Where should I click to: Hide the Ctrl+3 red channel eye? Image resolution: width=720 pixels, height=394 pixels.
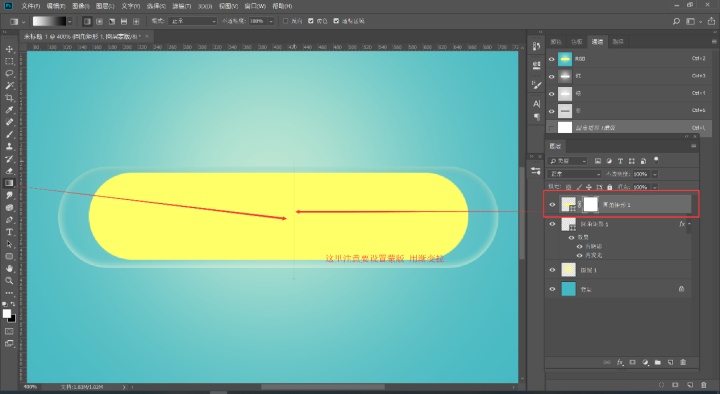[551, 76]
